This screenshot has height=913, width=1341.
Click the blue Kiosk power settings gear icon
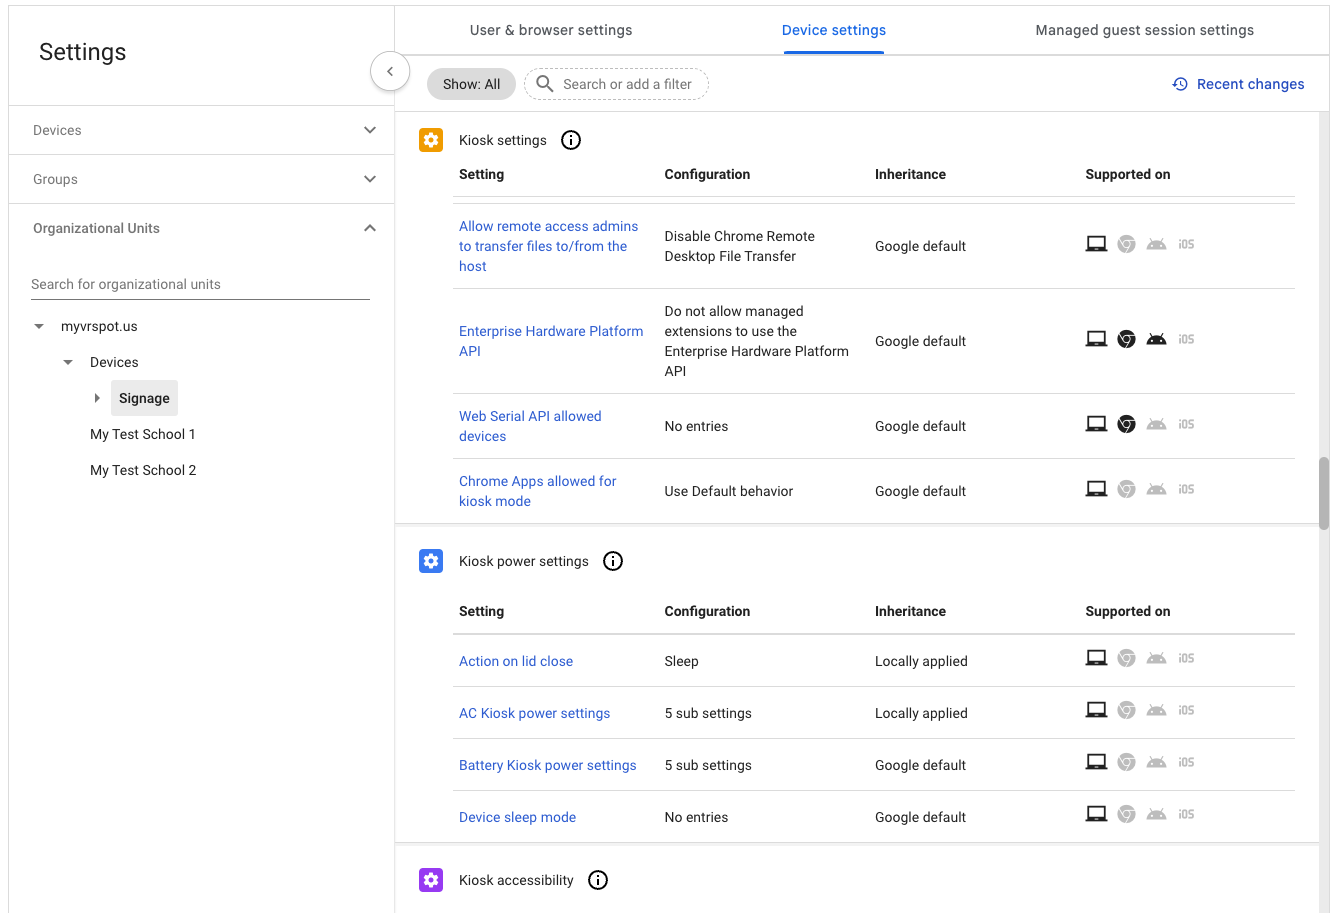[x=431, y=561]
